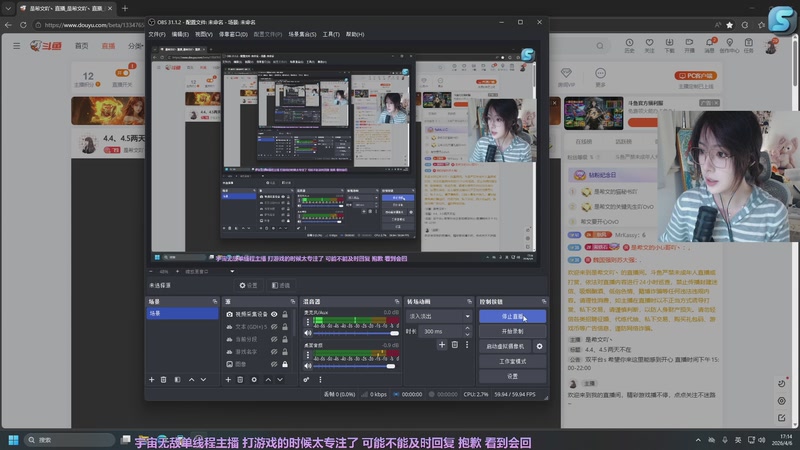Viewport: 800px width, 450px height.
Task: Decrease the 300 ms transition duration
Action: tap(467, 334)
